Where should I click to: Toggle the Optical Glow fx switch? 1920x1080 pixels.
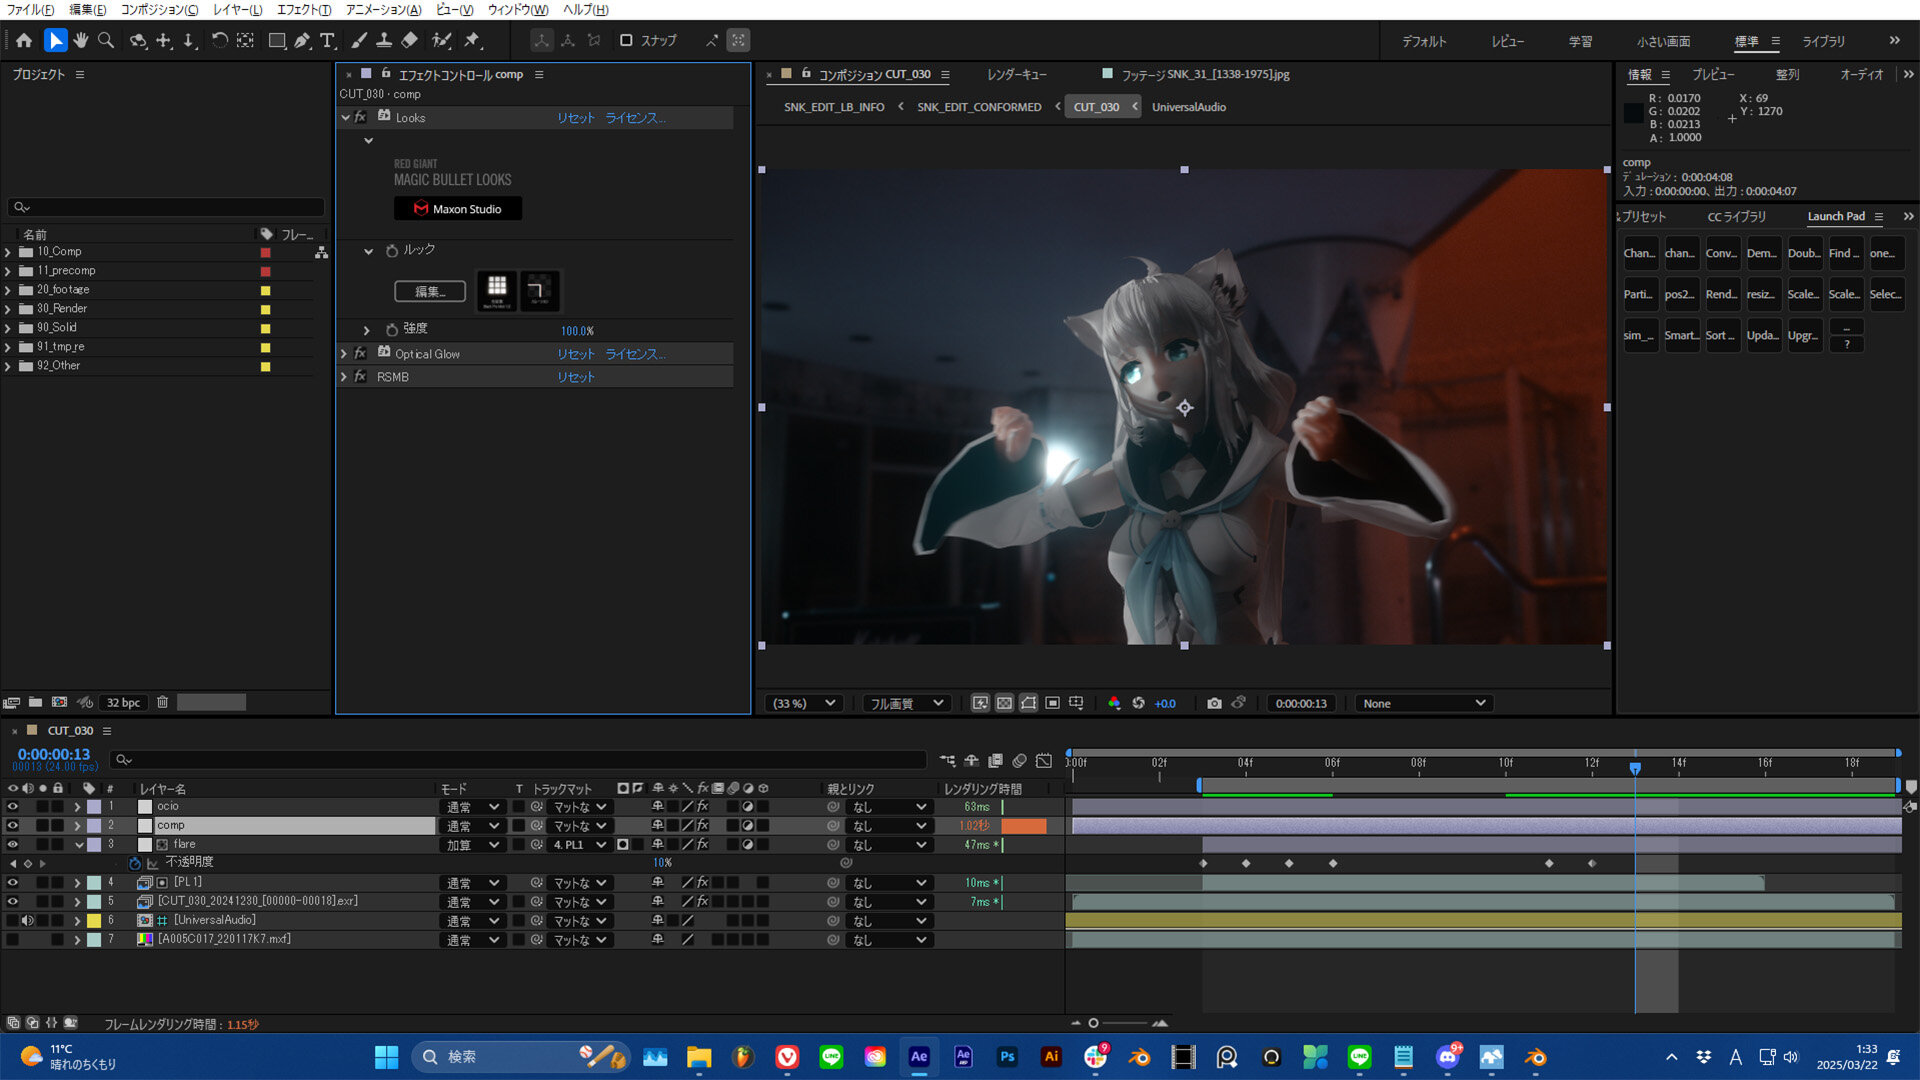pos(360,353)
